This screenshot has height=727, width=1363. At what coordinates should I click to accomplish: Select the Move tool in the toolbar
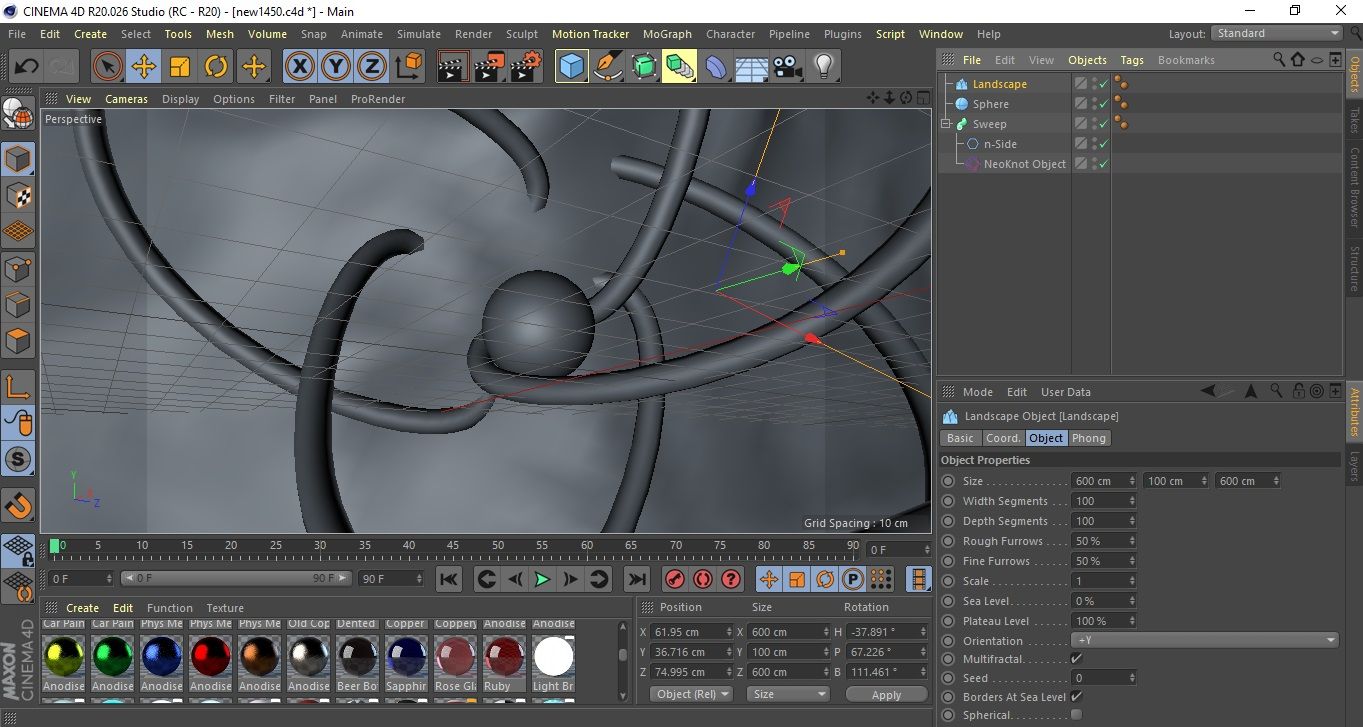pos(144,67)
